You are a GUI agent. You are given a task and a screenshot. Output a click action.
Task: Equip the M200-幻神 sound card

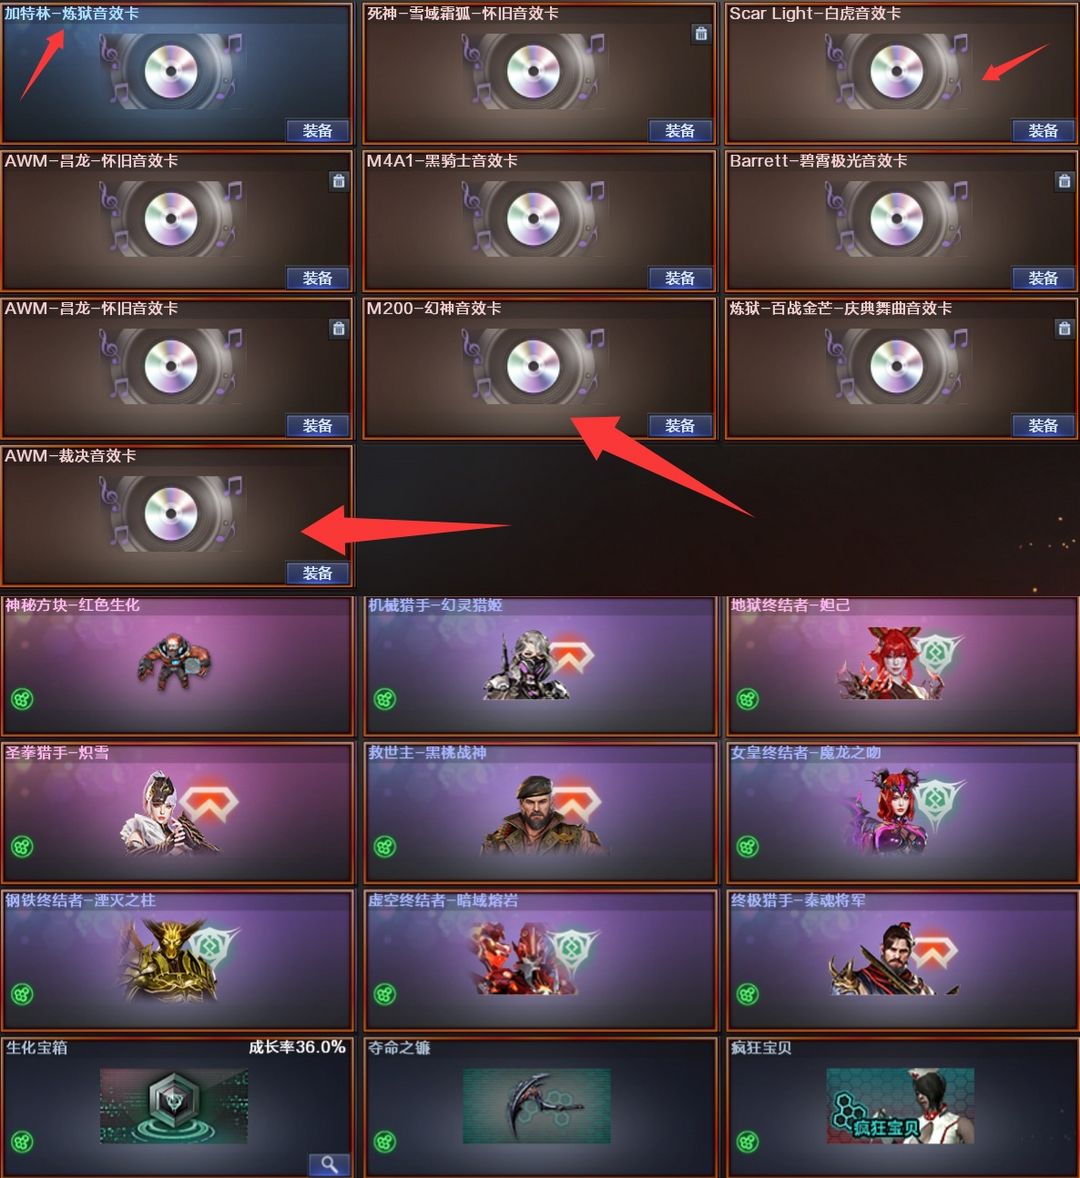click(680, 426)
